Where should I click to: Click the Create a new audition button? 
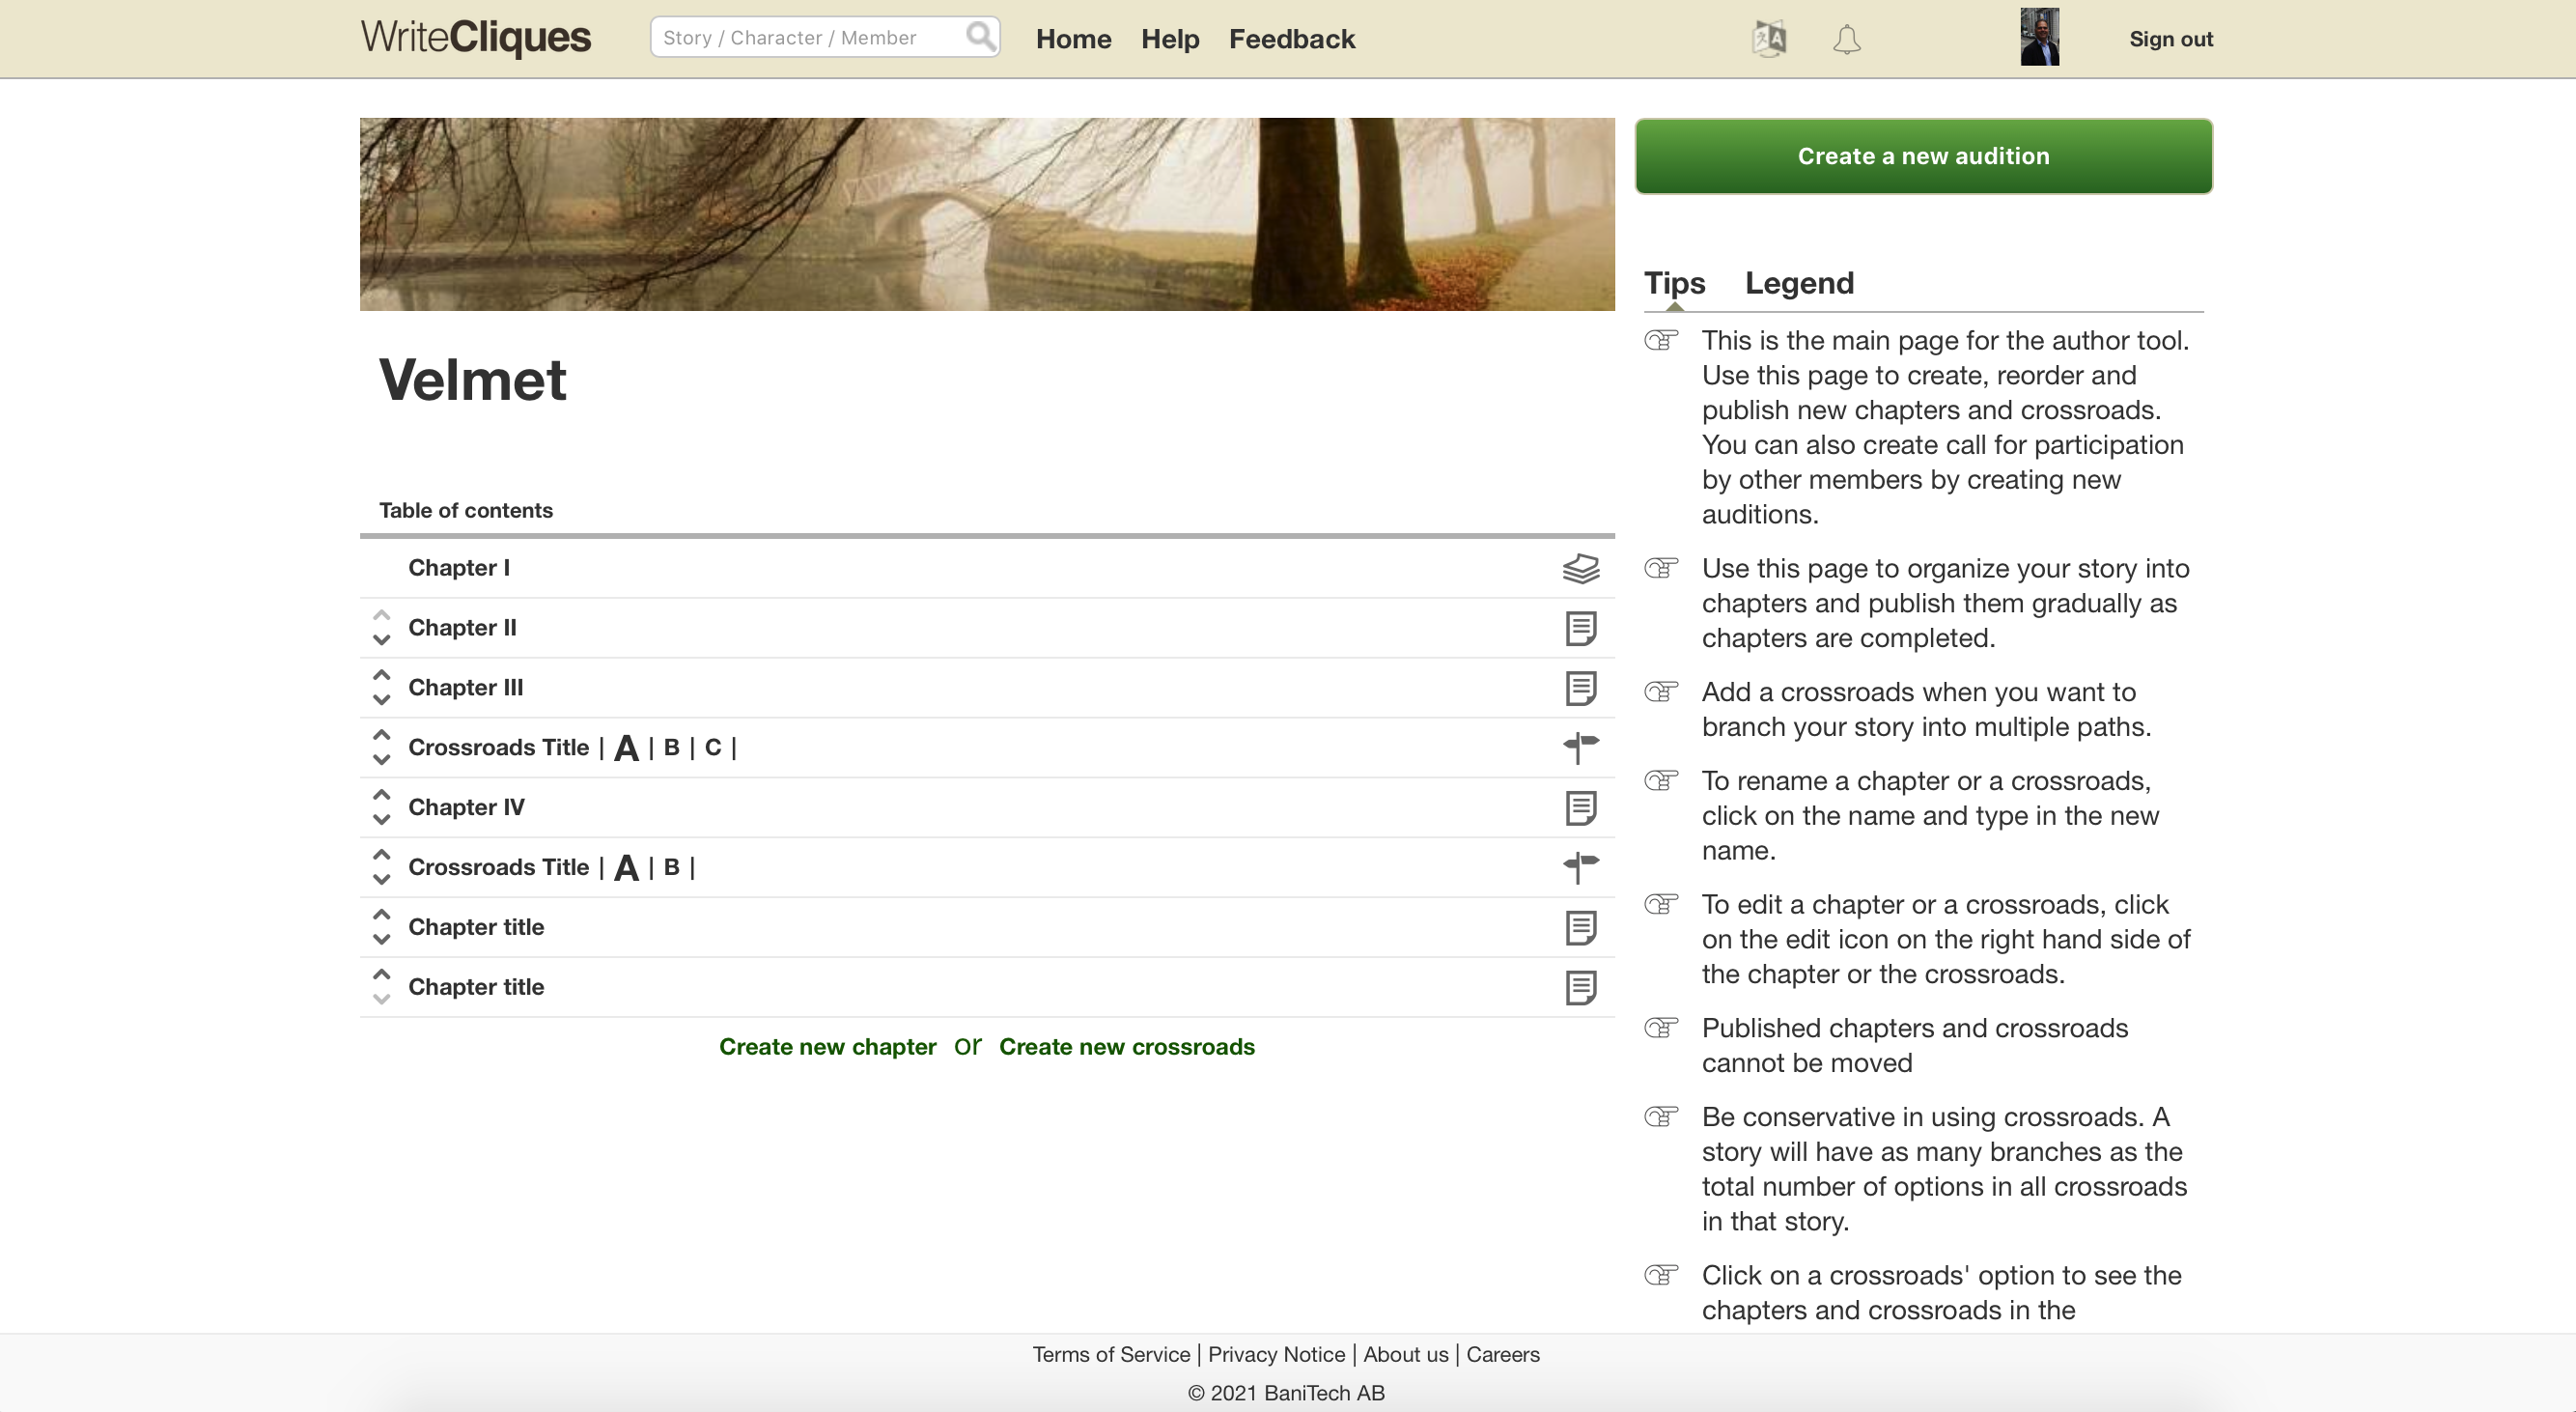coord(1922,156)
